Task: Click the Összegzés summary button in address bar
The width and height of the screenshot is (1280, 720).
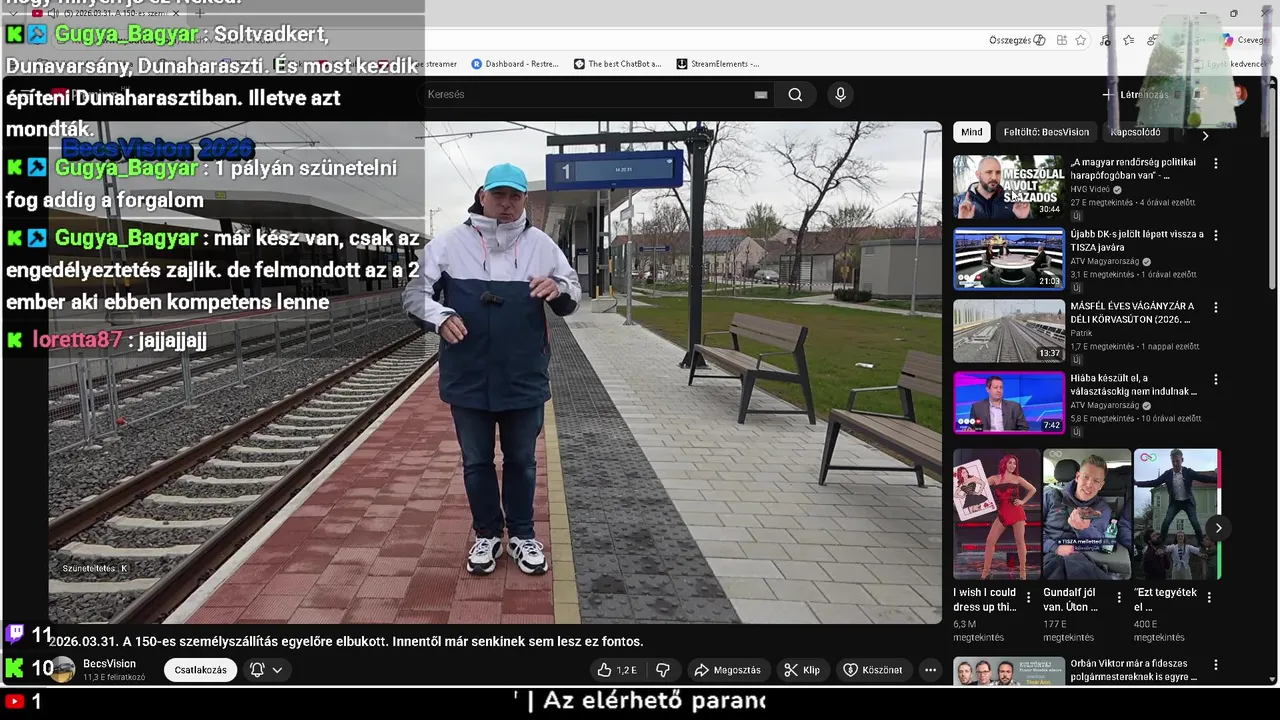Action: tap(1017, 40)
